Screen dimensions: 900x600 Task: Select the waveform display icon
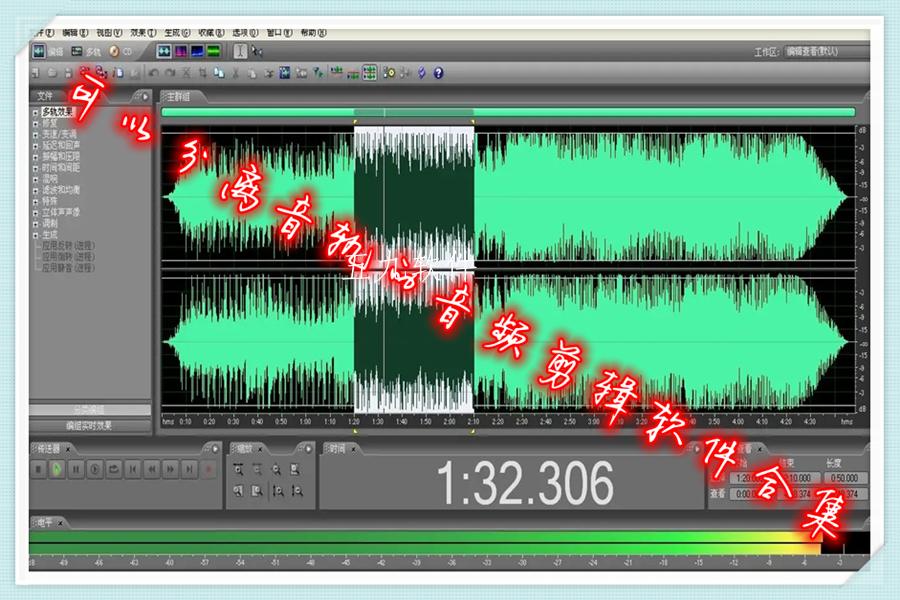[162, 51]
